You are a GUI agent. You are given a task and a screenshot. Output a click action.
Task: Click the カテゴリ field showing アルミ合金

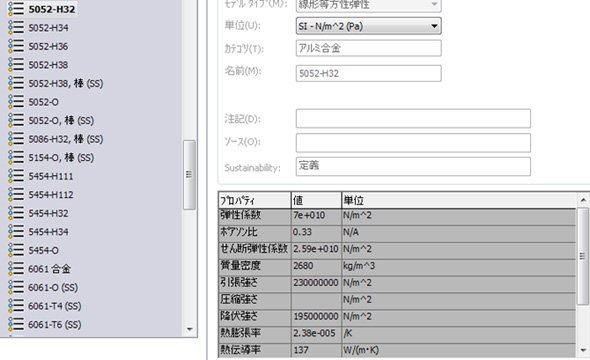(x=368, y=48)
